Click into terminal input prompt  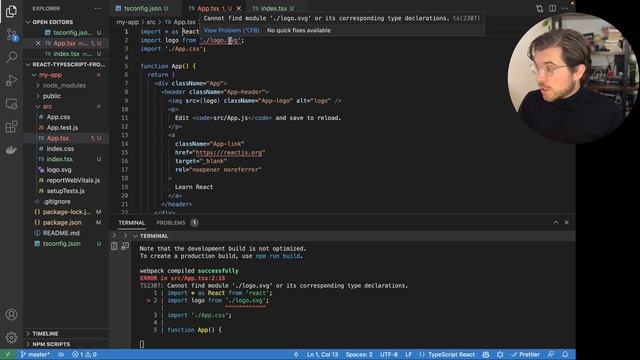pyautogui.click(x=142, y=344)
